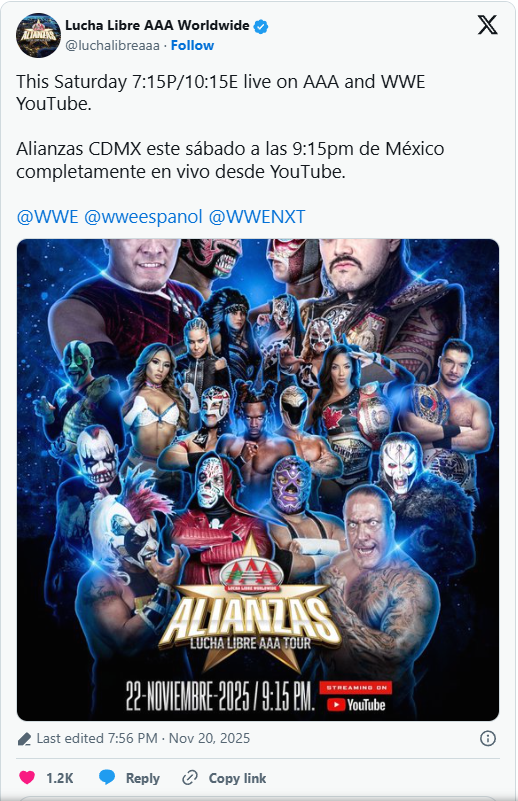Click the reply speech bubble icon
The image size is (518, 801).
point(107,778)
